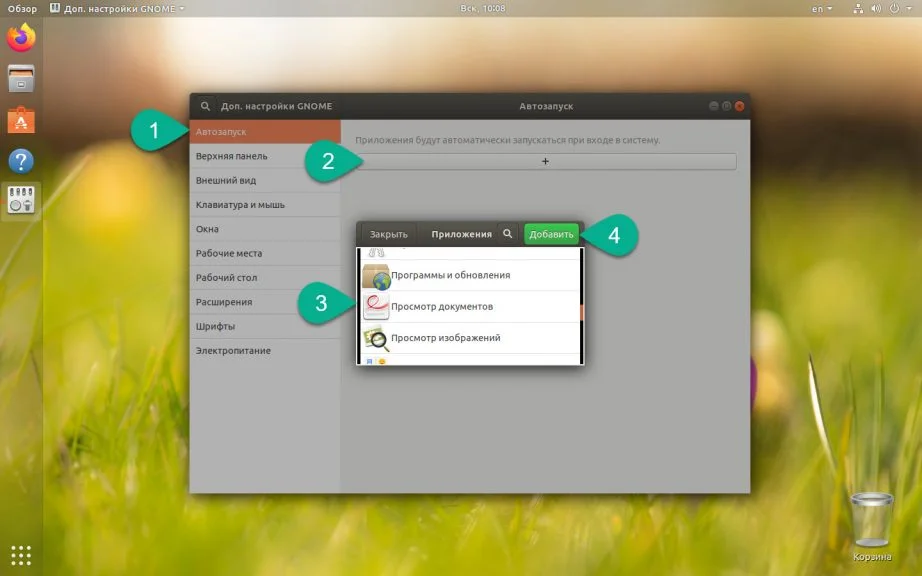Click the Закрыть button
Screen dimensions: 922x576
click(389, 234)
